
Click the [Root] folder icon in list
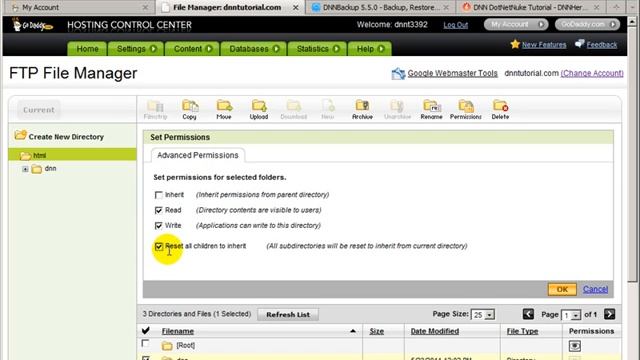point(167,346)
